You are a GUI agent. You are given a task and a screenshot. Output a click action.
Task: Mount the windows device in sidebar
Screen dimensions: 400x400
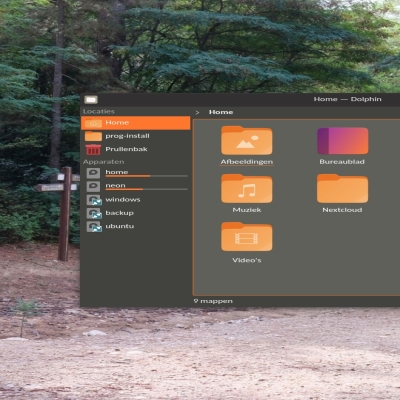(x=136, y=200)
